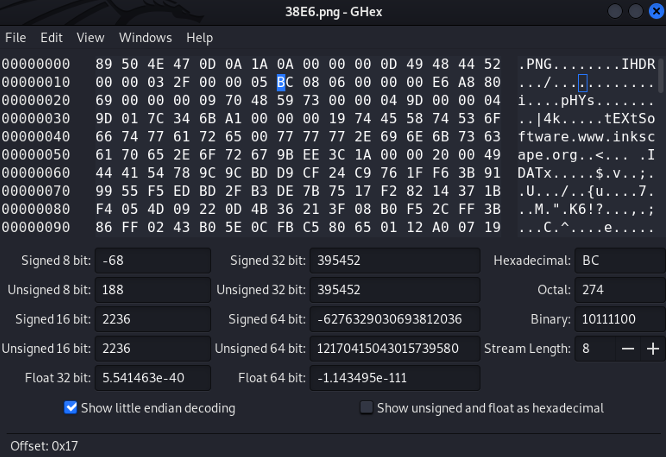
Task: Click the hex view vertical scrollbar
Action: coord(660,76)
